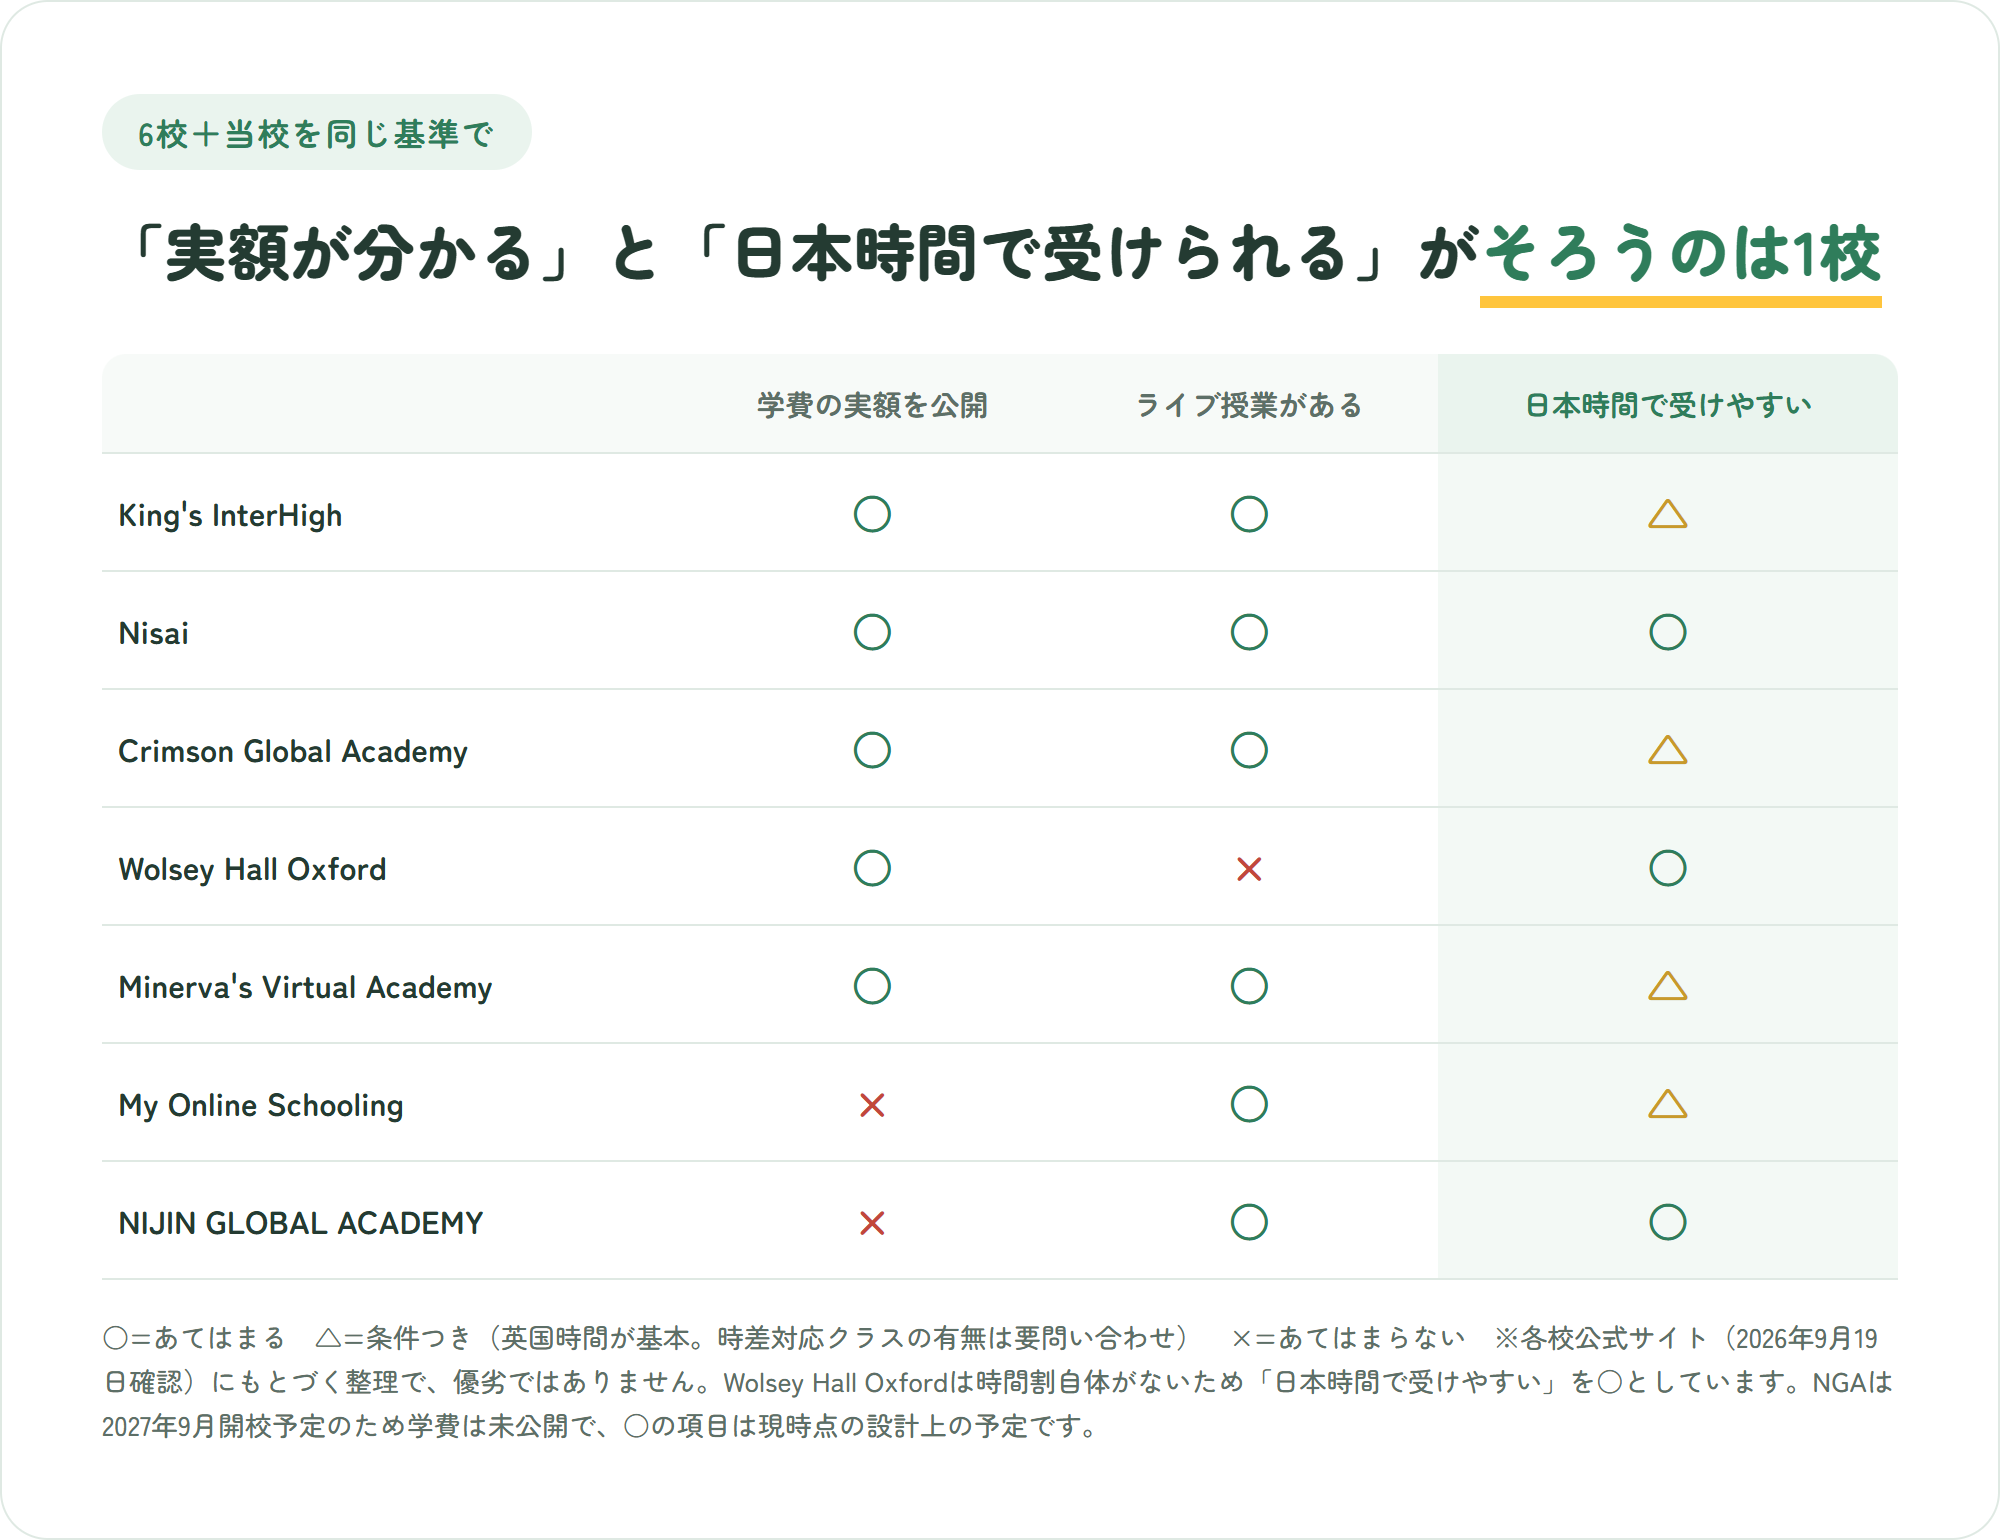
Task: Click King's InterHigh live lessons circle
Action: click(1249, 514)
